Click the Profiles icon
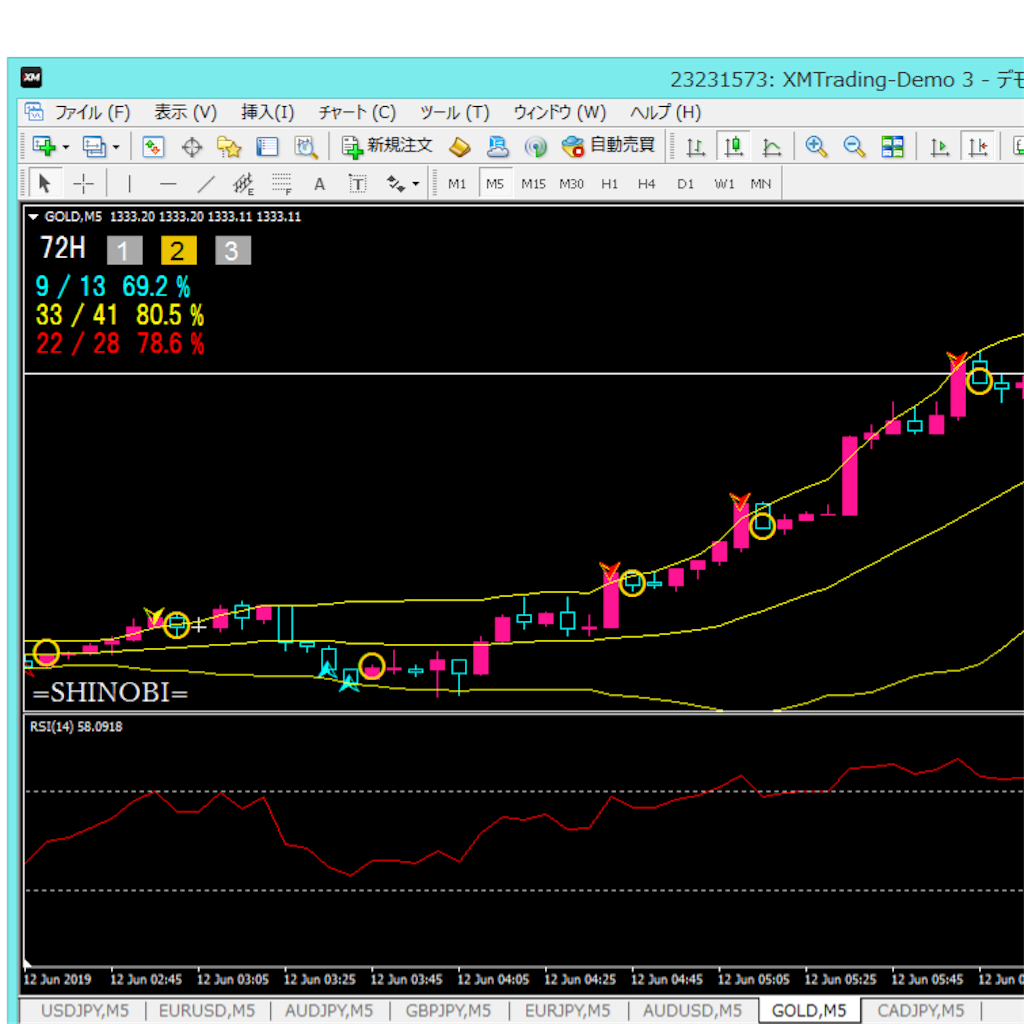The image size is (1024, 1024). pyautogui.click(x=94, y=146)
